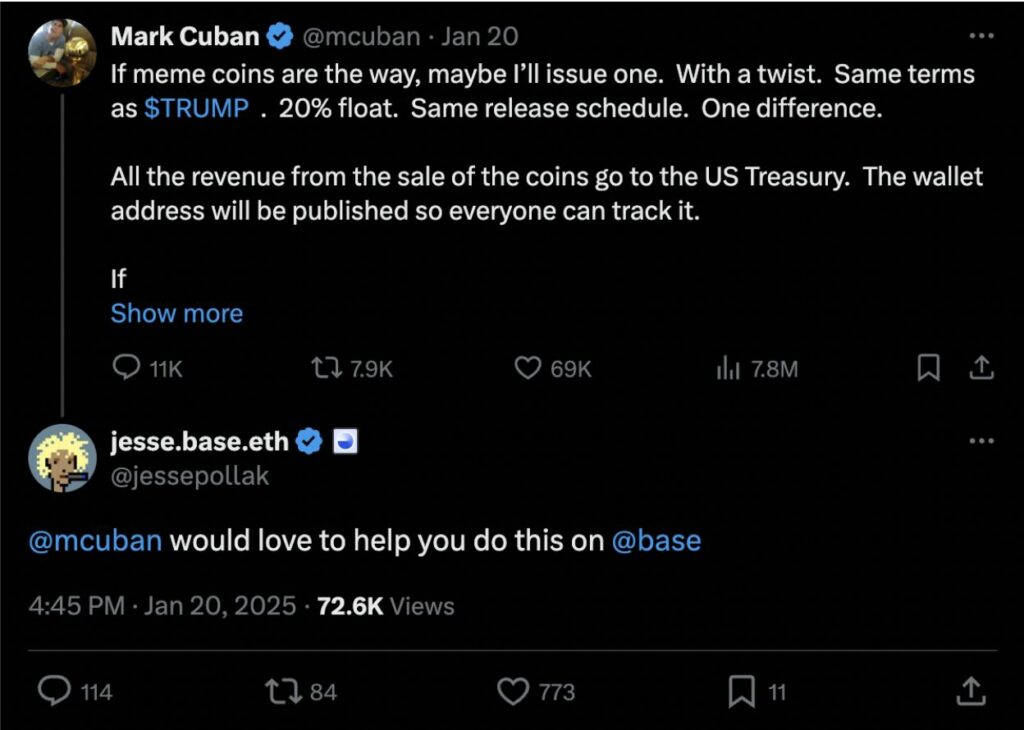
Task: Open more options menu on jesse's tweet
Action: coord(982,441)
